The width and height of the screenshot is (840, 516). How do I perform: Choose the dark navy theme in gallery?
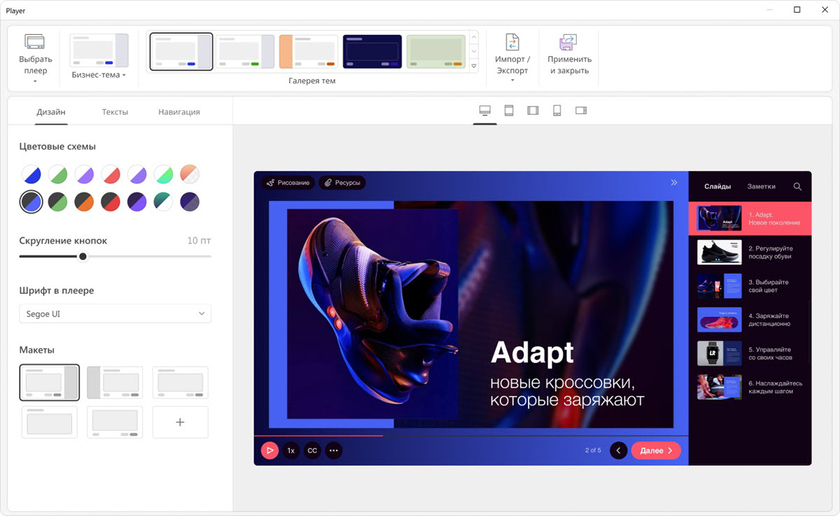click(x=372, y=51)
